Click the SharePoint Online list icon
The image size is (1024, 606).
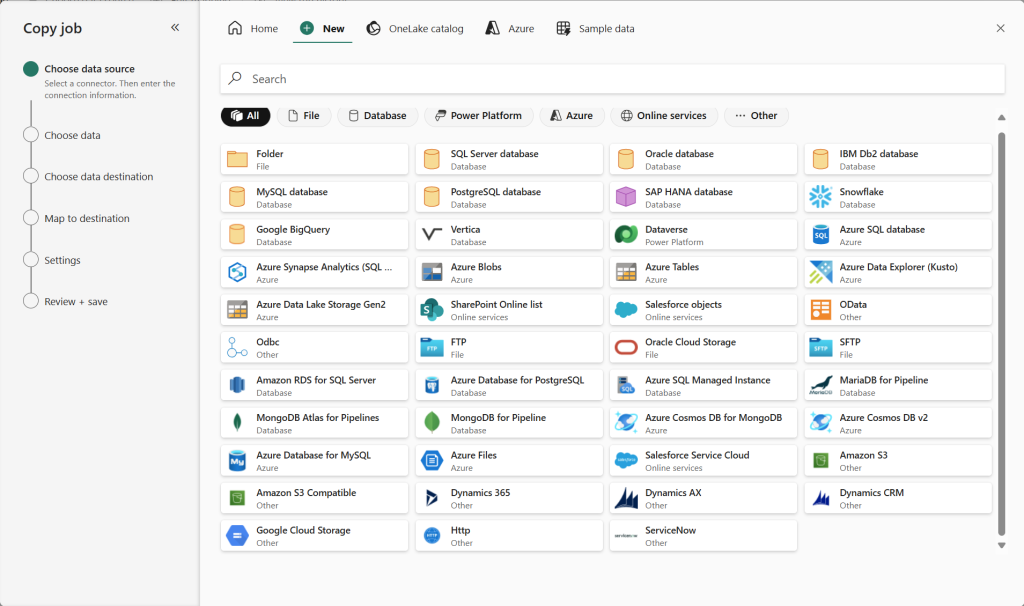(432, 310)
